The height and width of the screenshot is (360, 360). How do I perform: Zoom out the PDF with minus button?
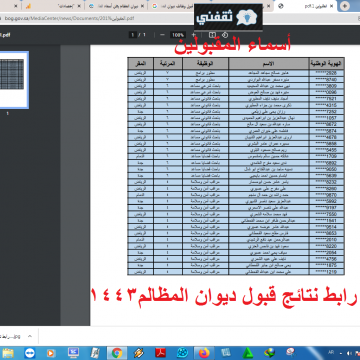pos(162,35)
